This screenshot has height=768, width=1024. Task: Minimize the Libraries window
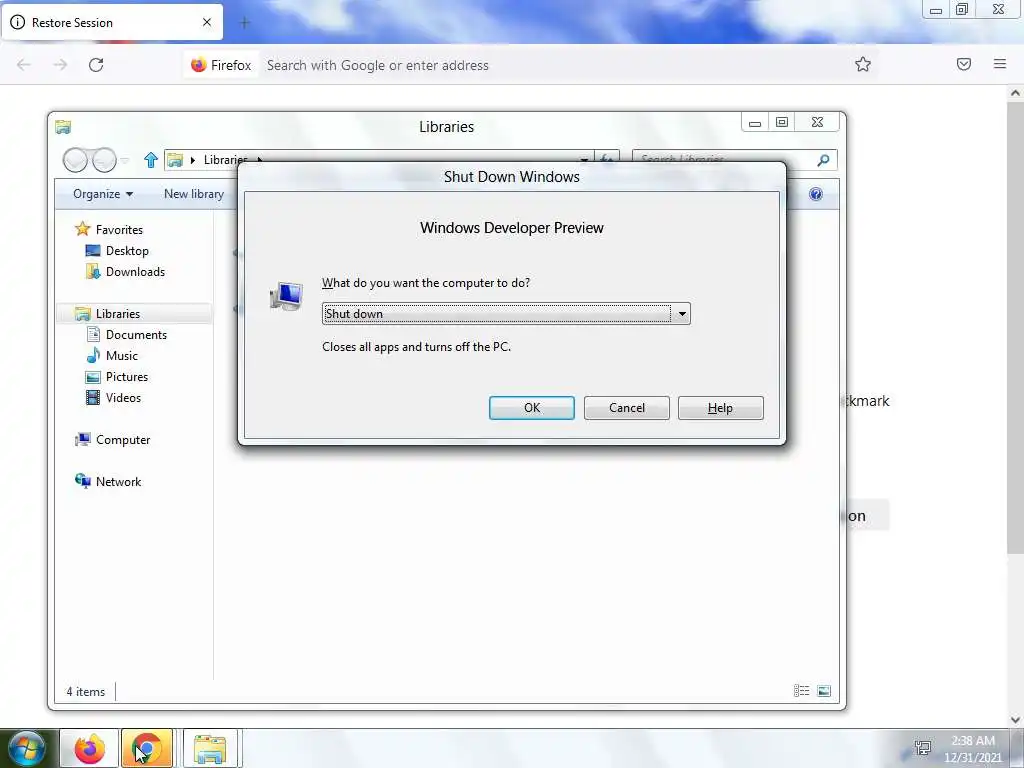tap(755, 122)
